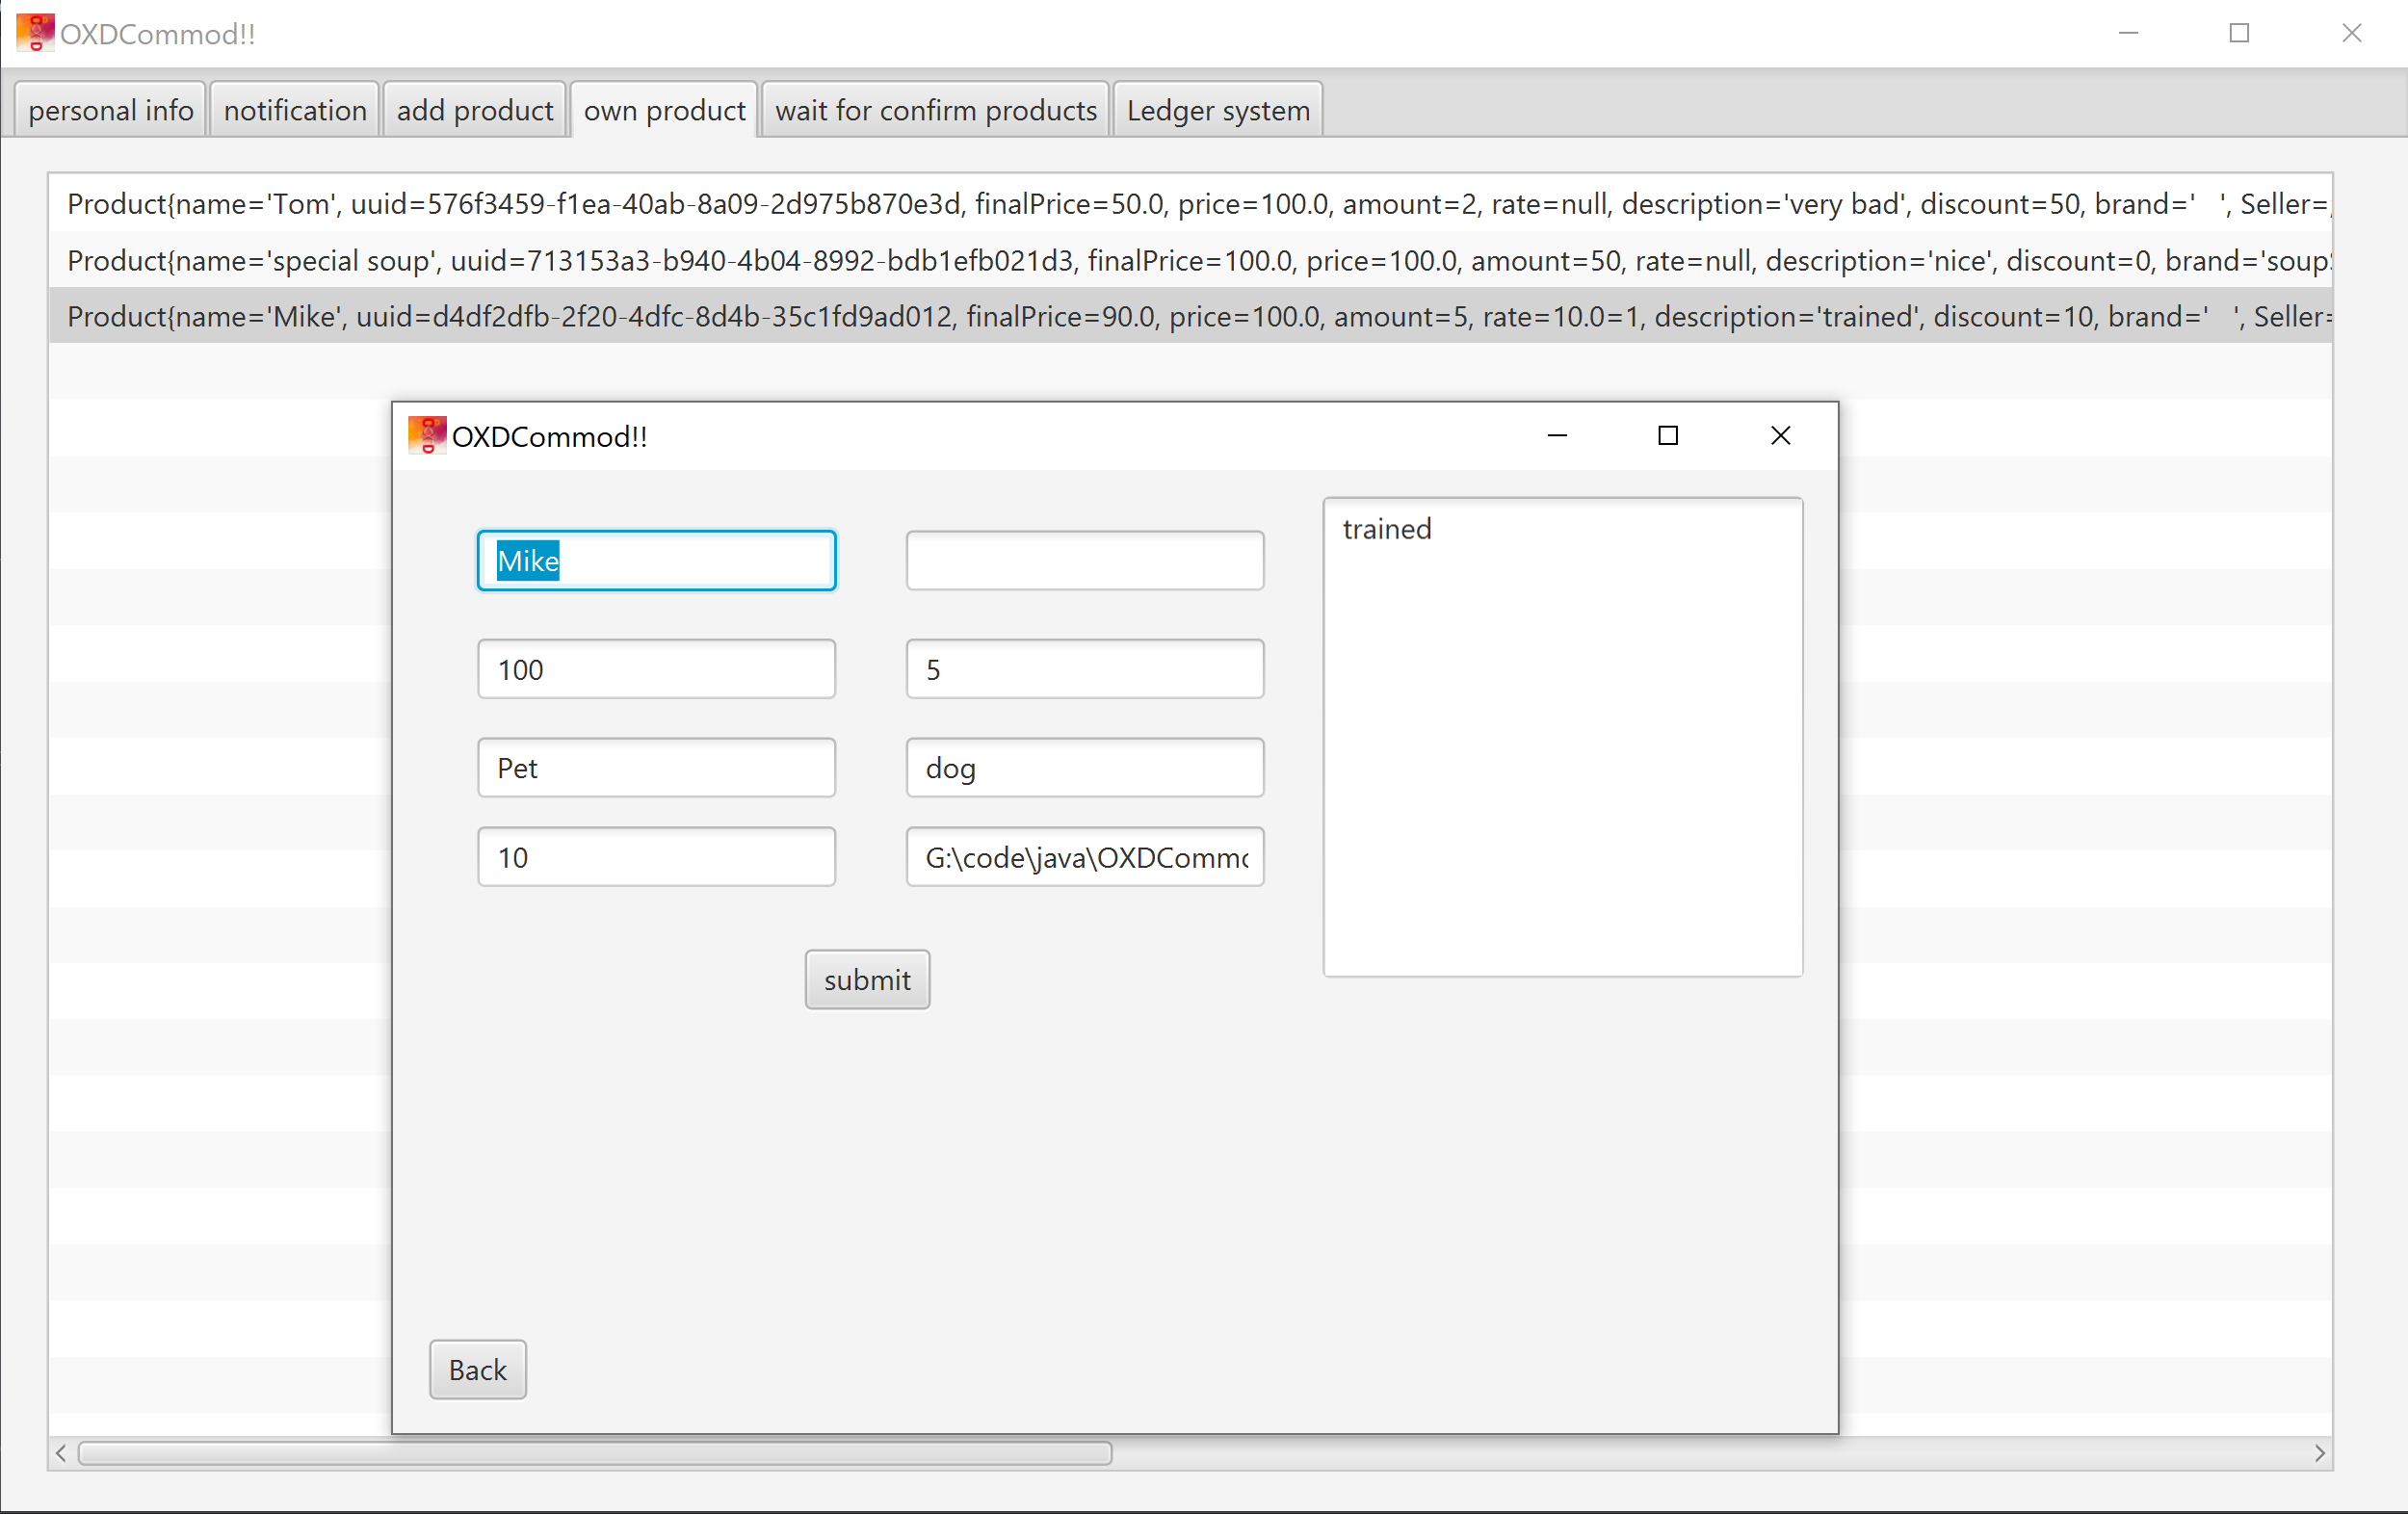Screen dimensions: 2408x1514
Task: Click the Back button
Action: click(477, 1369)
